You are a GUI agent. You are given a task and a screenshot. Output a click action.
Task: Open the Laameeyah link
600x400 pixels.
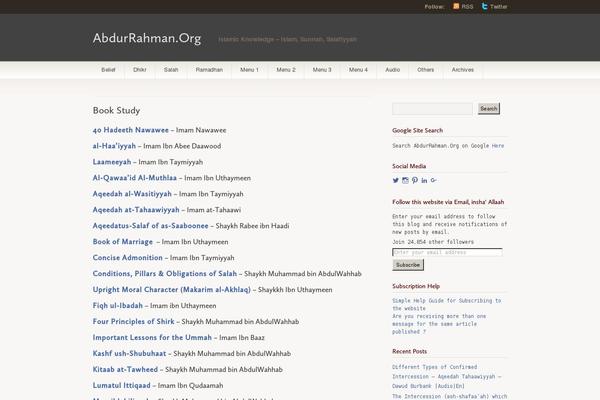click(x=112, y=162)
